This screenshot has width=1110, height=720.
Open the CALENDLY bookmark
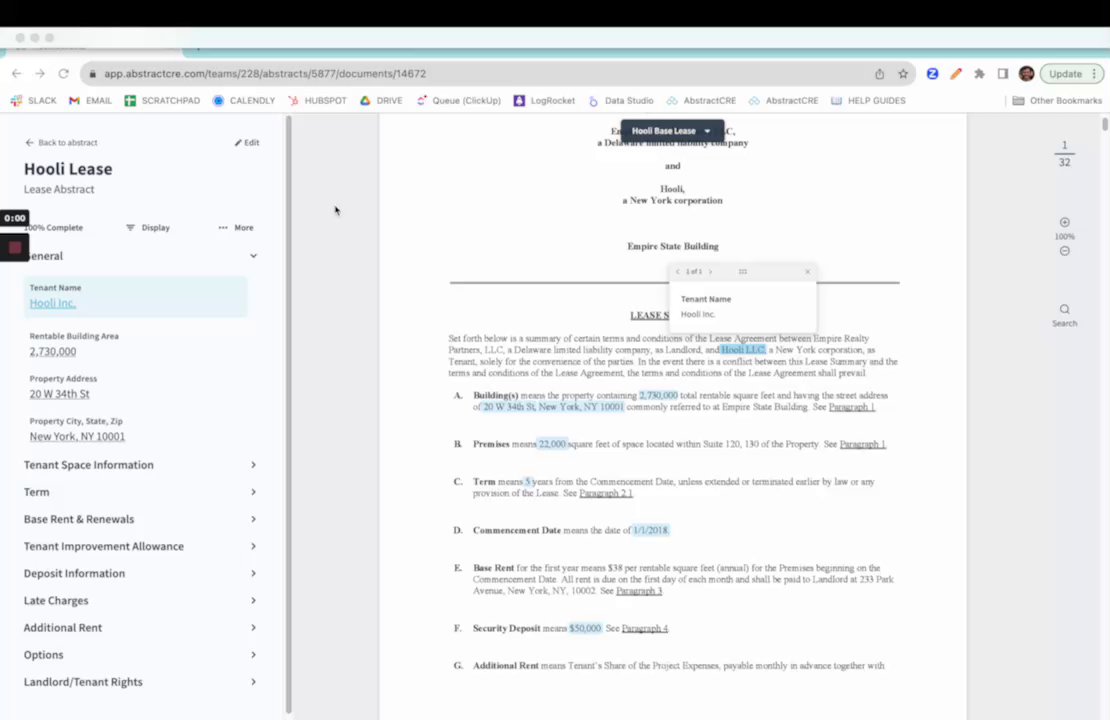244,101
